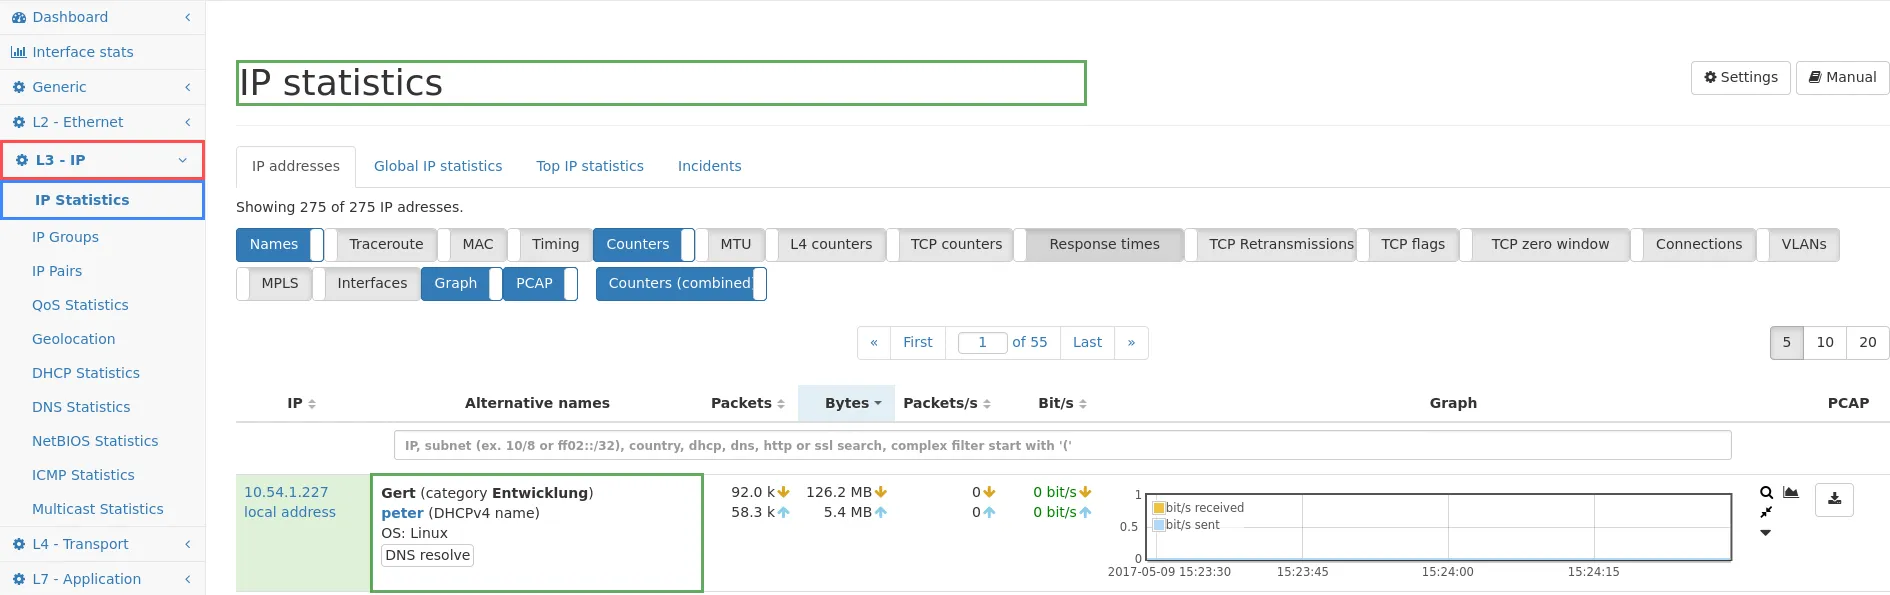Click the Interface stats chart icon
This screenshot has height=595, width=1890.
[18, 52]
